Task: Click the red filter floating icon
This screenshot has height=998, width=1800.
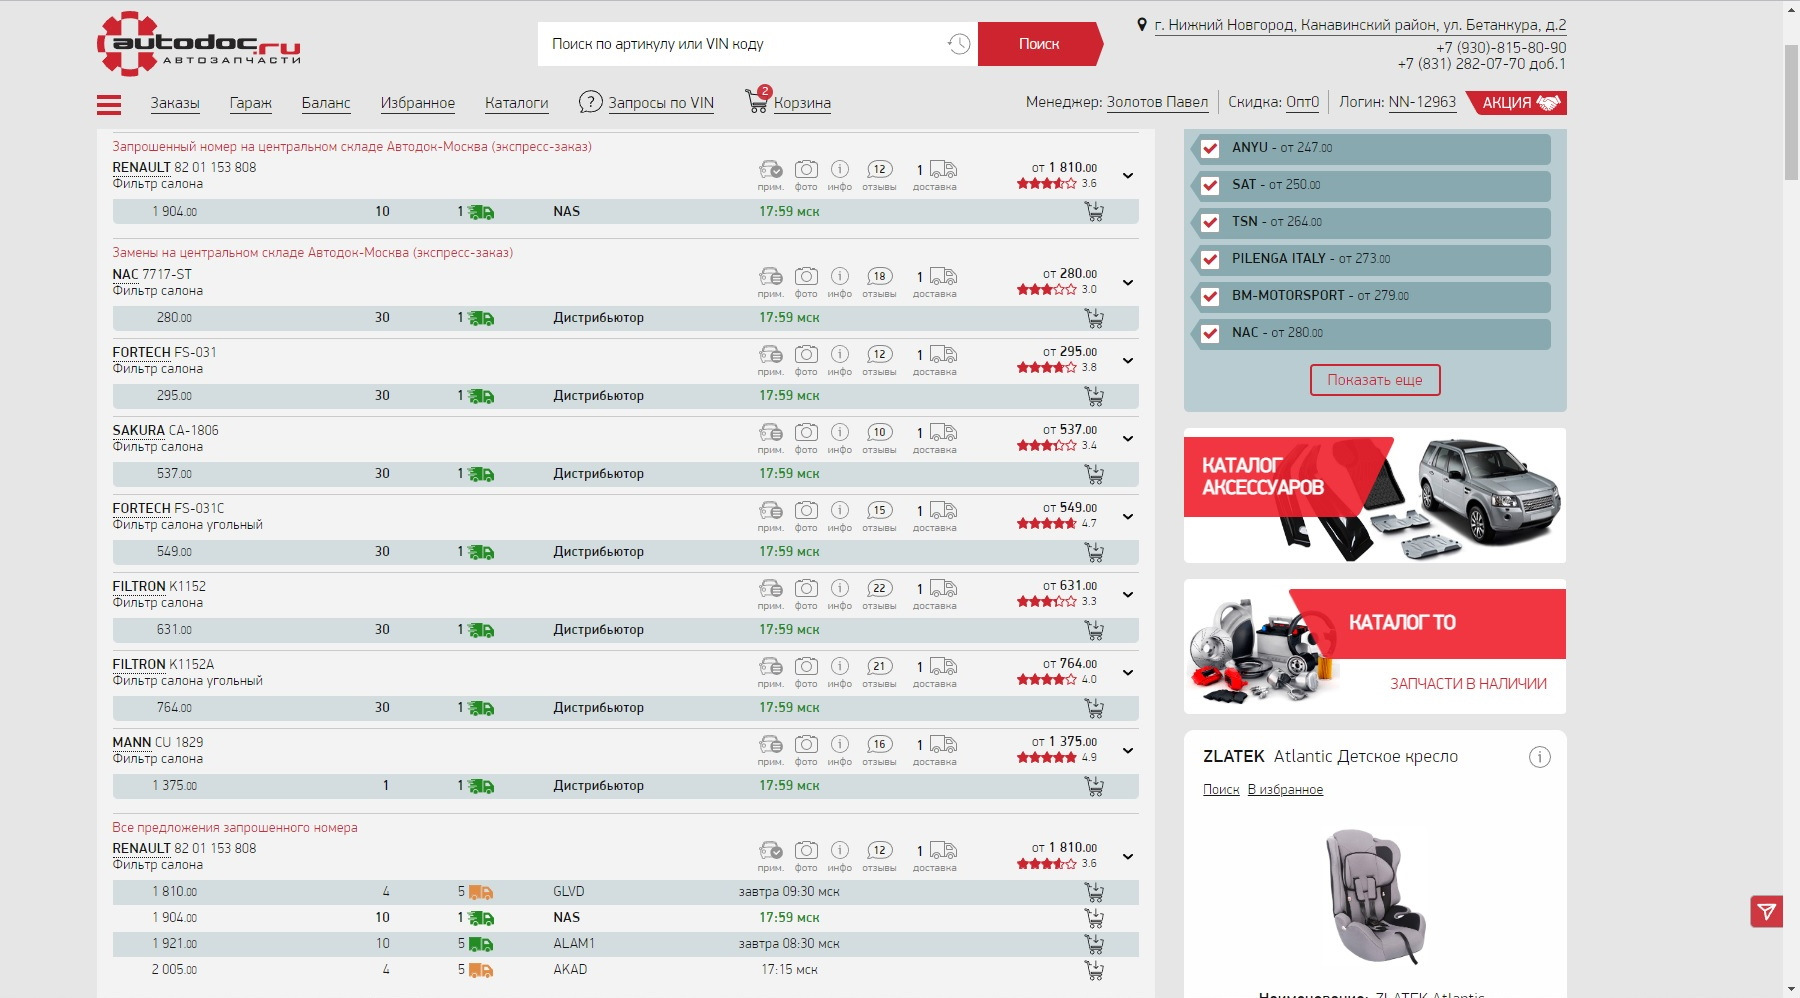Action: 1767,911
